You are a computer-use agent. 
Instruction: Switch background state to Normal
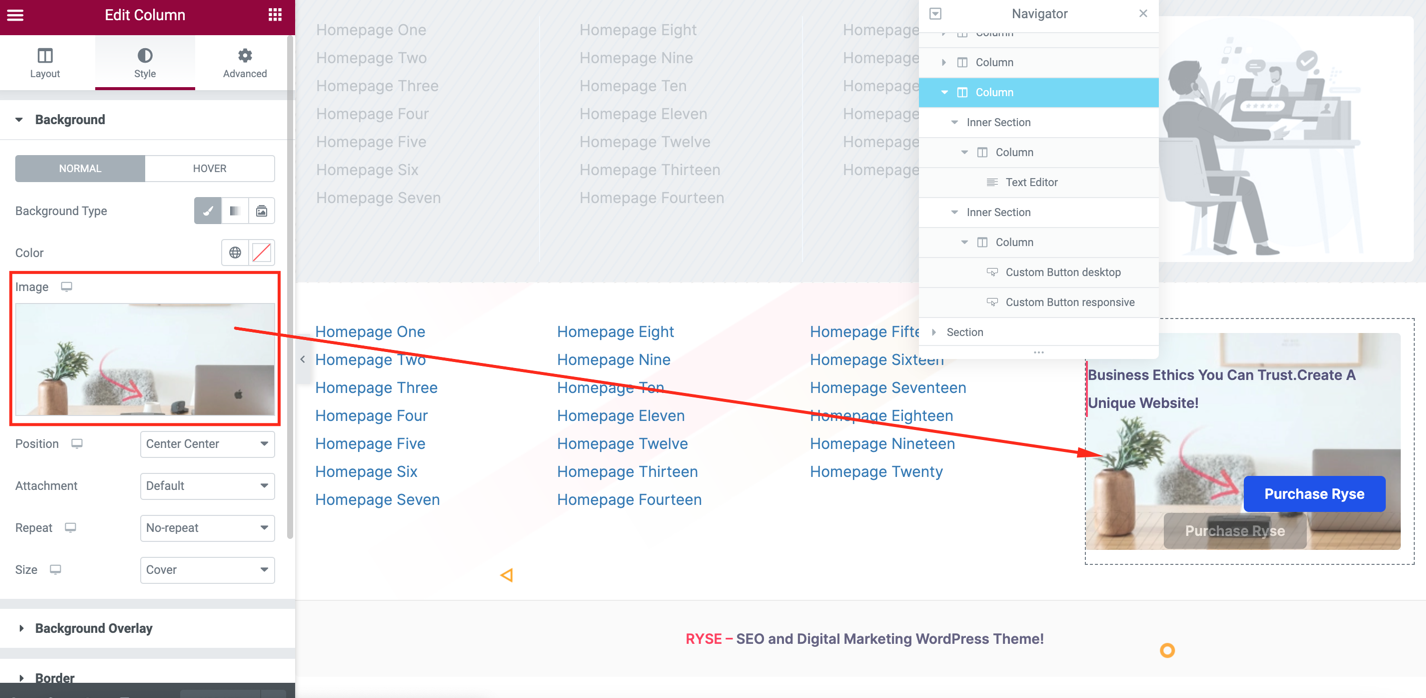[80, 169]
